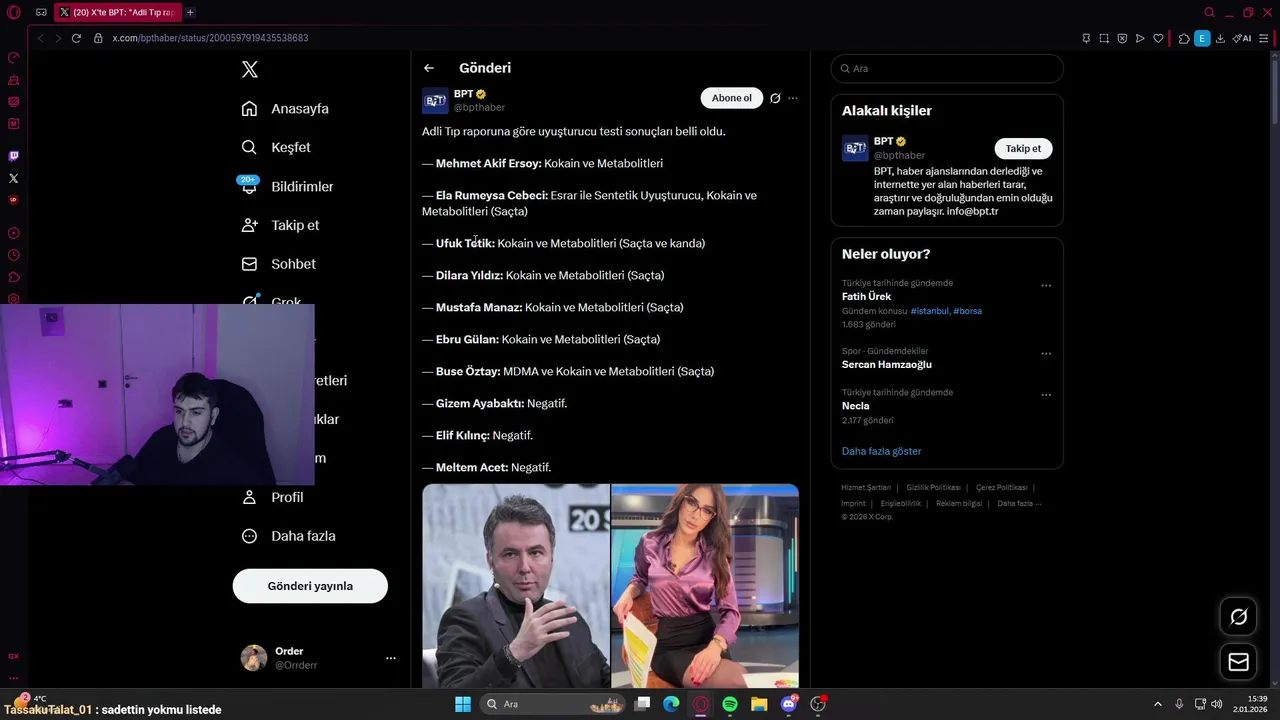The image size is (1280, 720).
Task: Click the X logo in sidebar
Action: click(250, 69)
